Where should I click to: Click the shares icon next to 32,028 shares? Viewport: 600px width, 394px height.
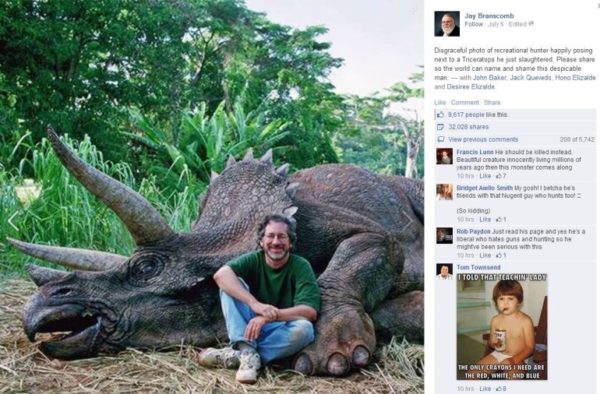coord(441,127)
